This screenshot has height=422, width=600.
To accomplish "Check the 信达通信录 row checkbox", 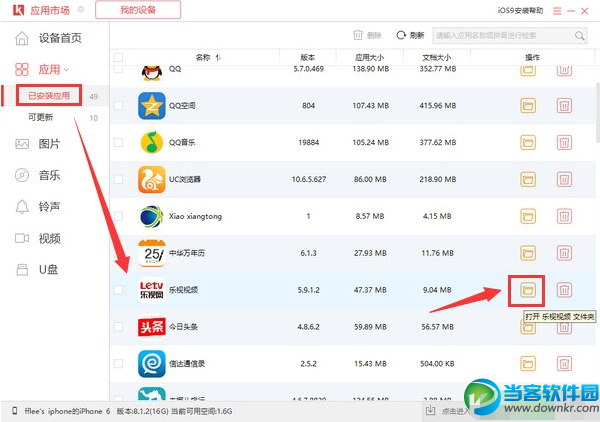I will 118,363.
